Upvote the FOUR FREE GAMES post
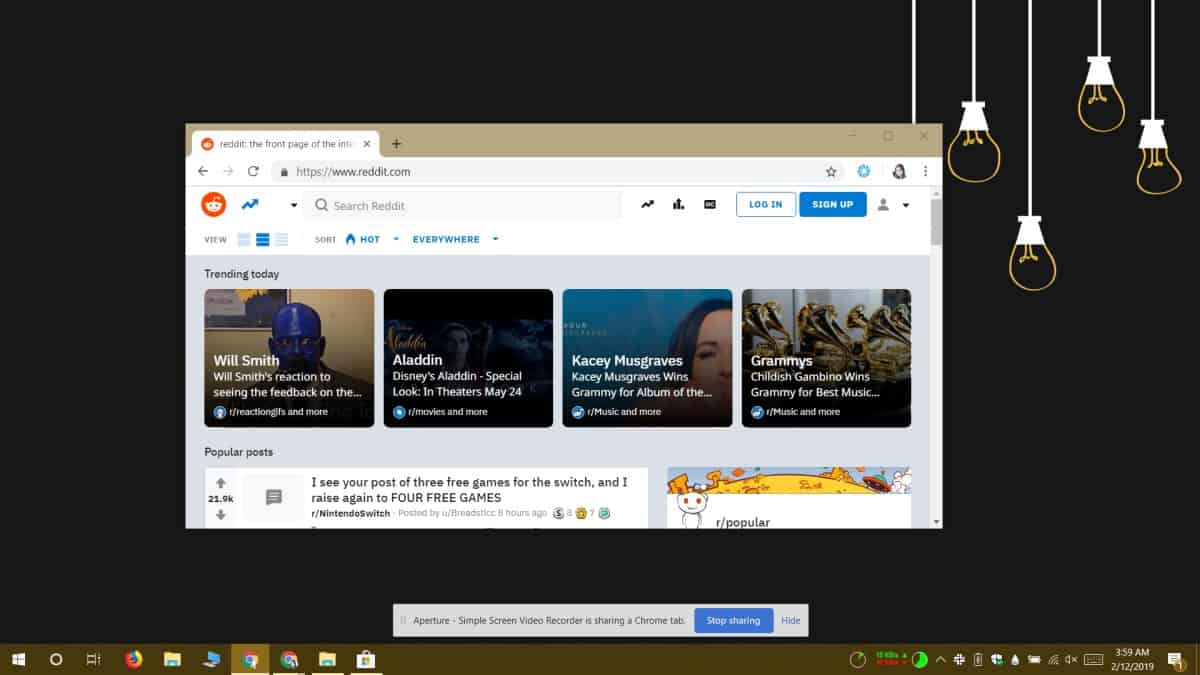The height and width of the screenshot is (675, 1200). tap(221, 483)
